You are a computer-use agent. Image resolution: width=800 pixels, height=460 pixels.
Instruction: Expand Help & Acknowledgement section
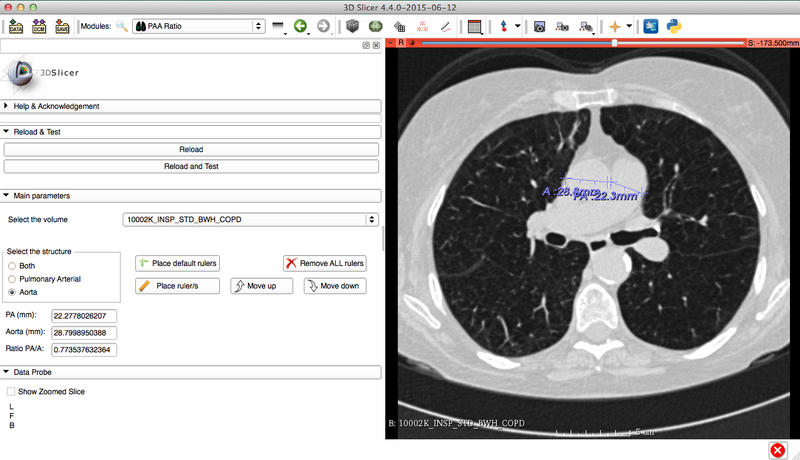pos(7,106)
